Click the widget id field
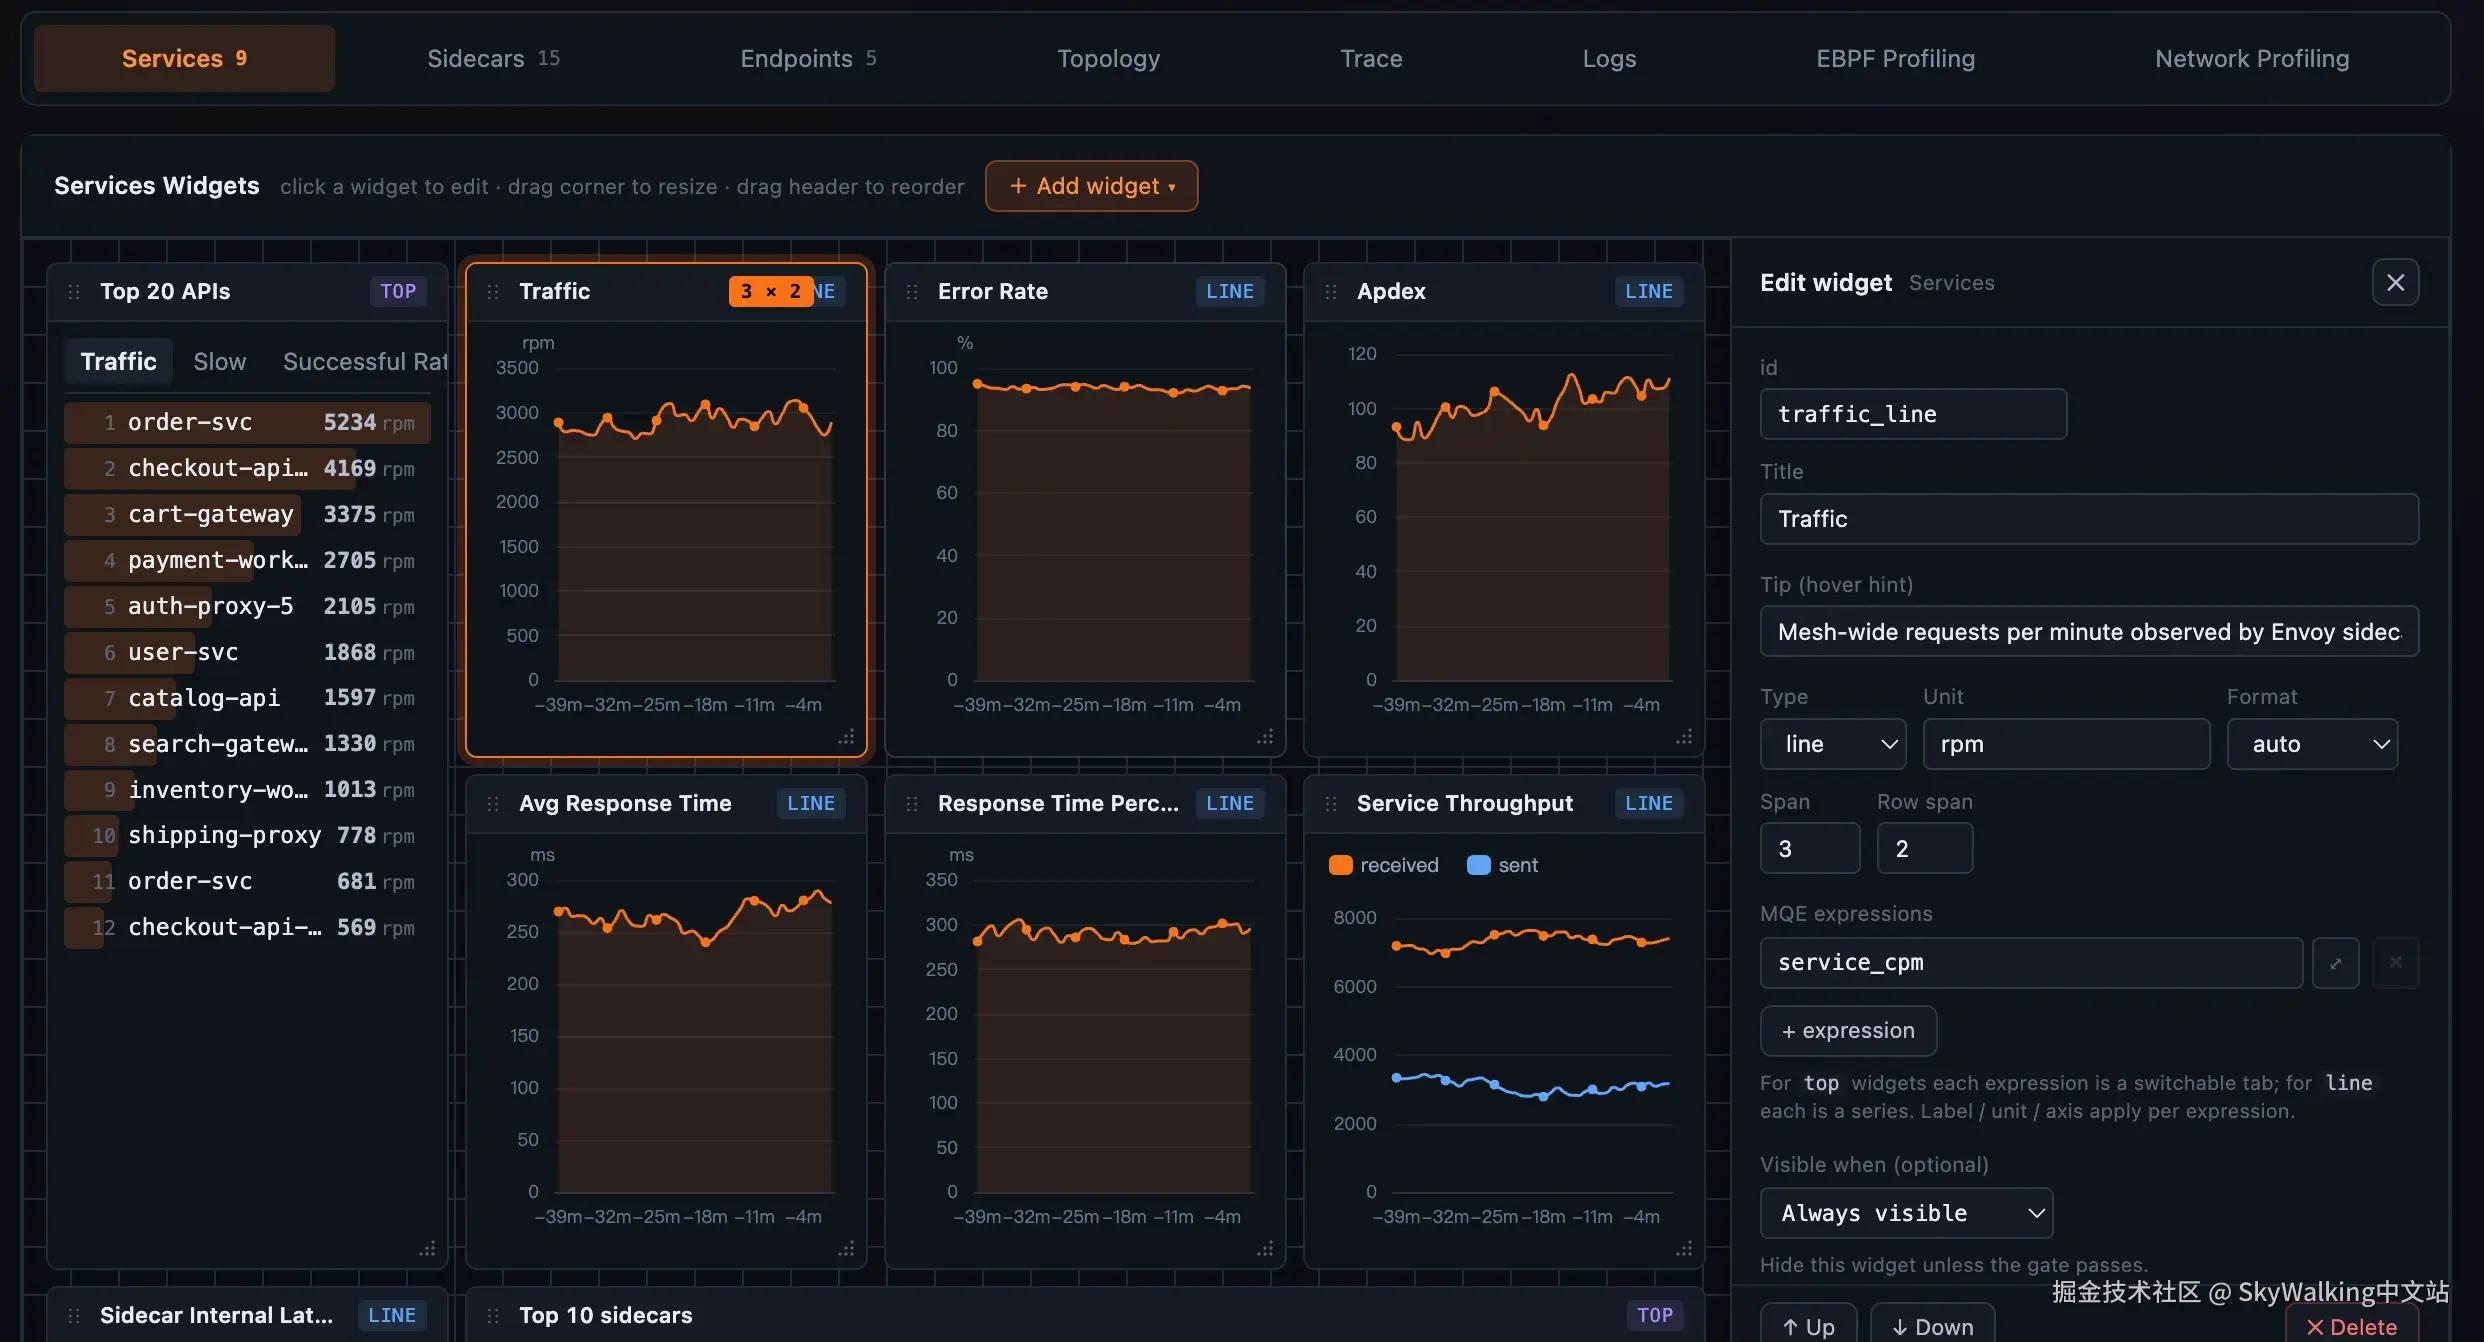 pos(1913,414)
